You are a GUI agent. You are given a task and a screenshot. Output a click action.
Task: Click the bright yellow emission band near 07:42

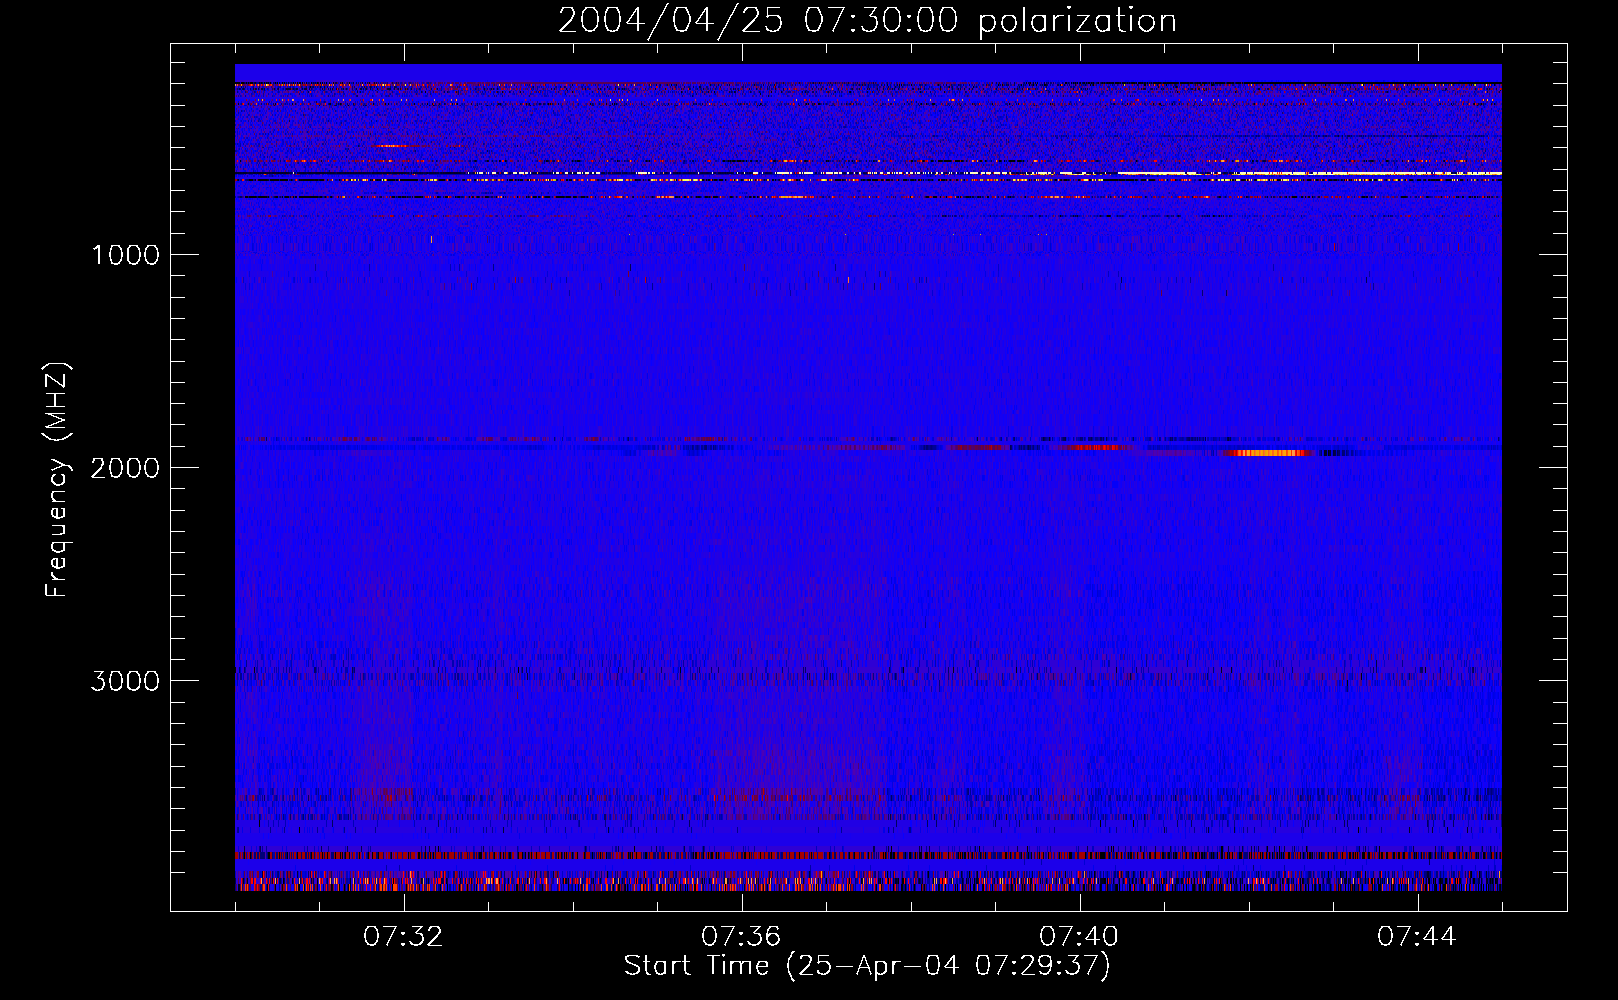coord(1310,174)
